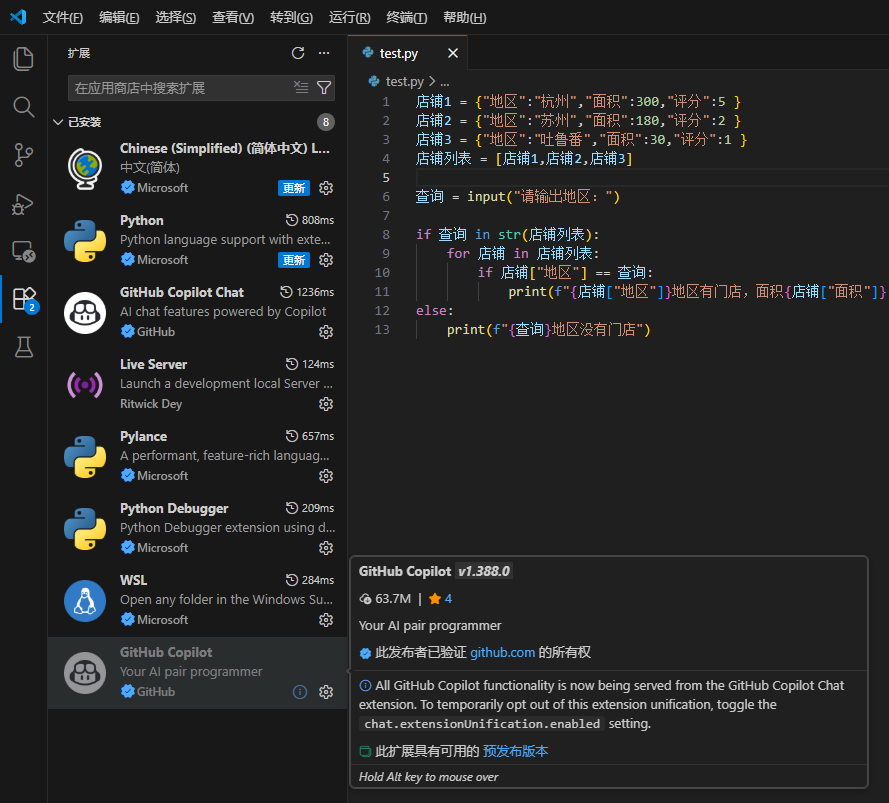The height and width of the screenshot is (803, 889).
Task: Open the WSL extension gear settings
Action: 326,620
